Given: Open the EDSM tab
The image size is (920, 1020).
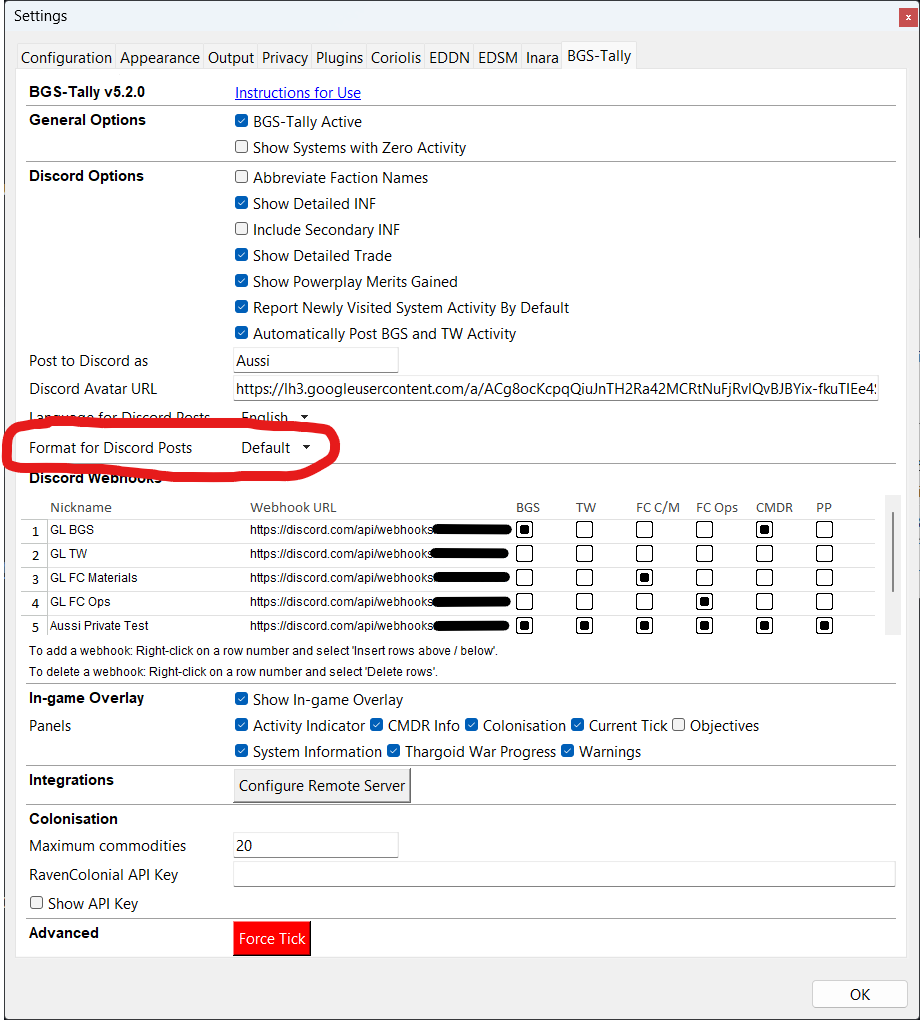Looking at the screenshot, I should tap(498, 58).
